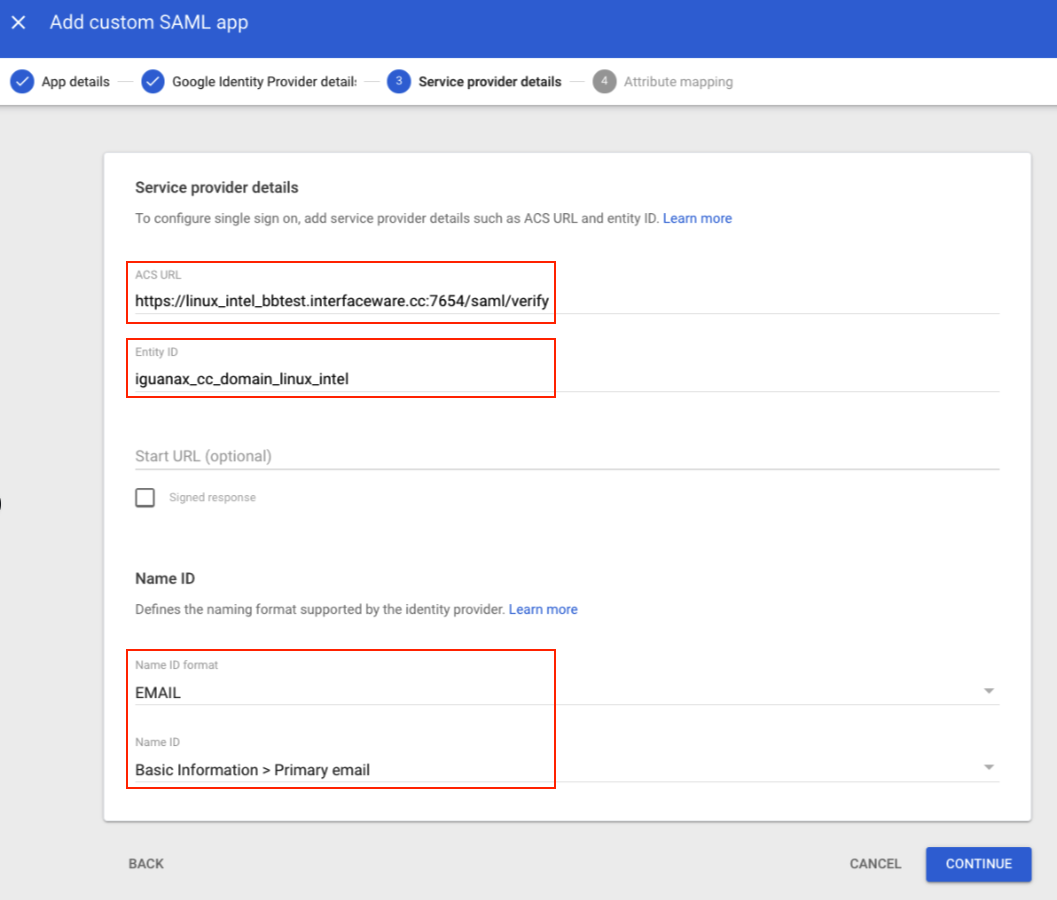This screenshot has width=1057, height=900.
Task: Open Learn more link under Name ID
Action: point(543,609)
